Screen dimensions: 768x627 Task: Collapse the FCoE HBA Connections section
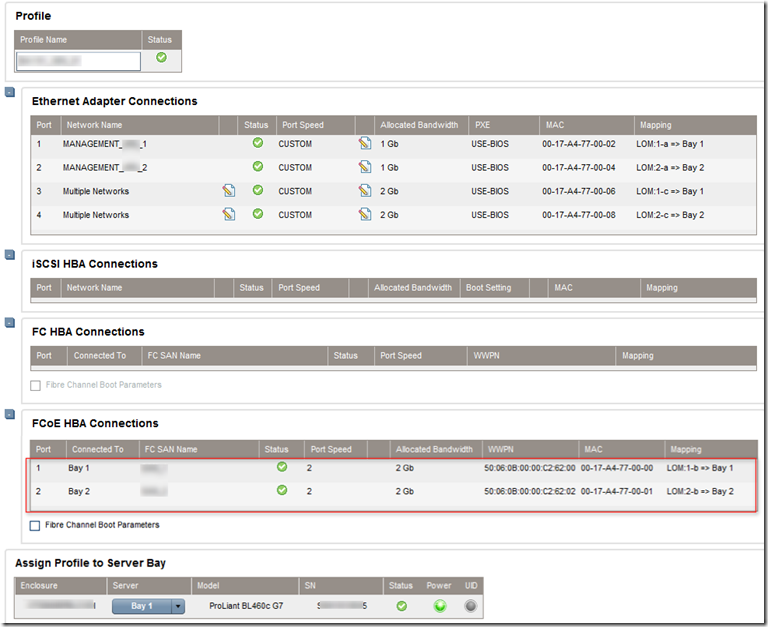(x=10, y=414)
